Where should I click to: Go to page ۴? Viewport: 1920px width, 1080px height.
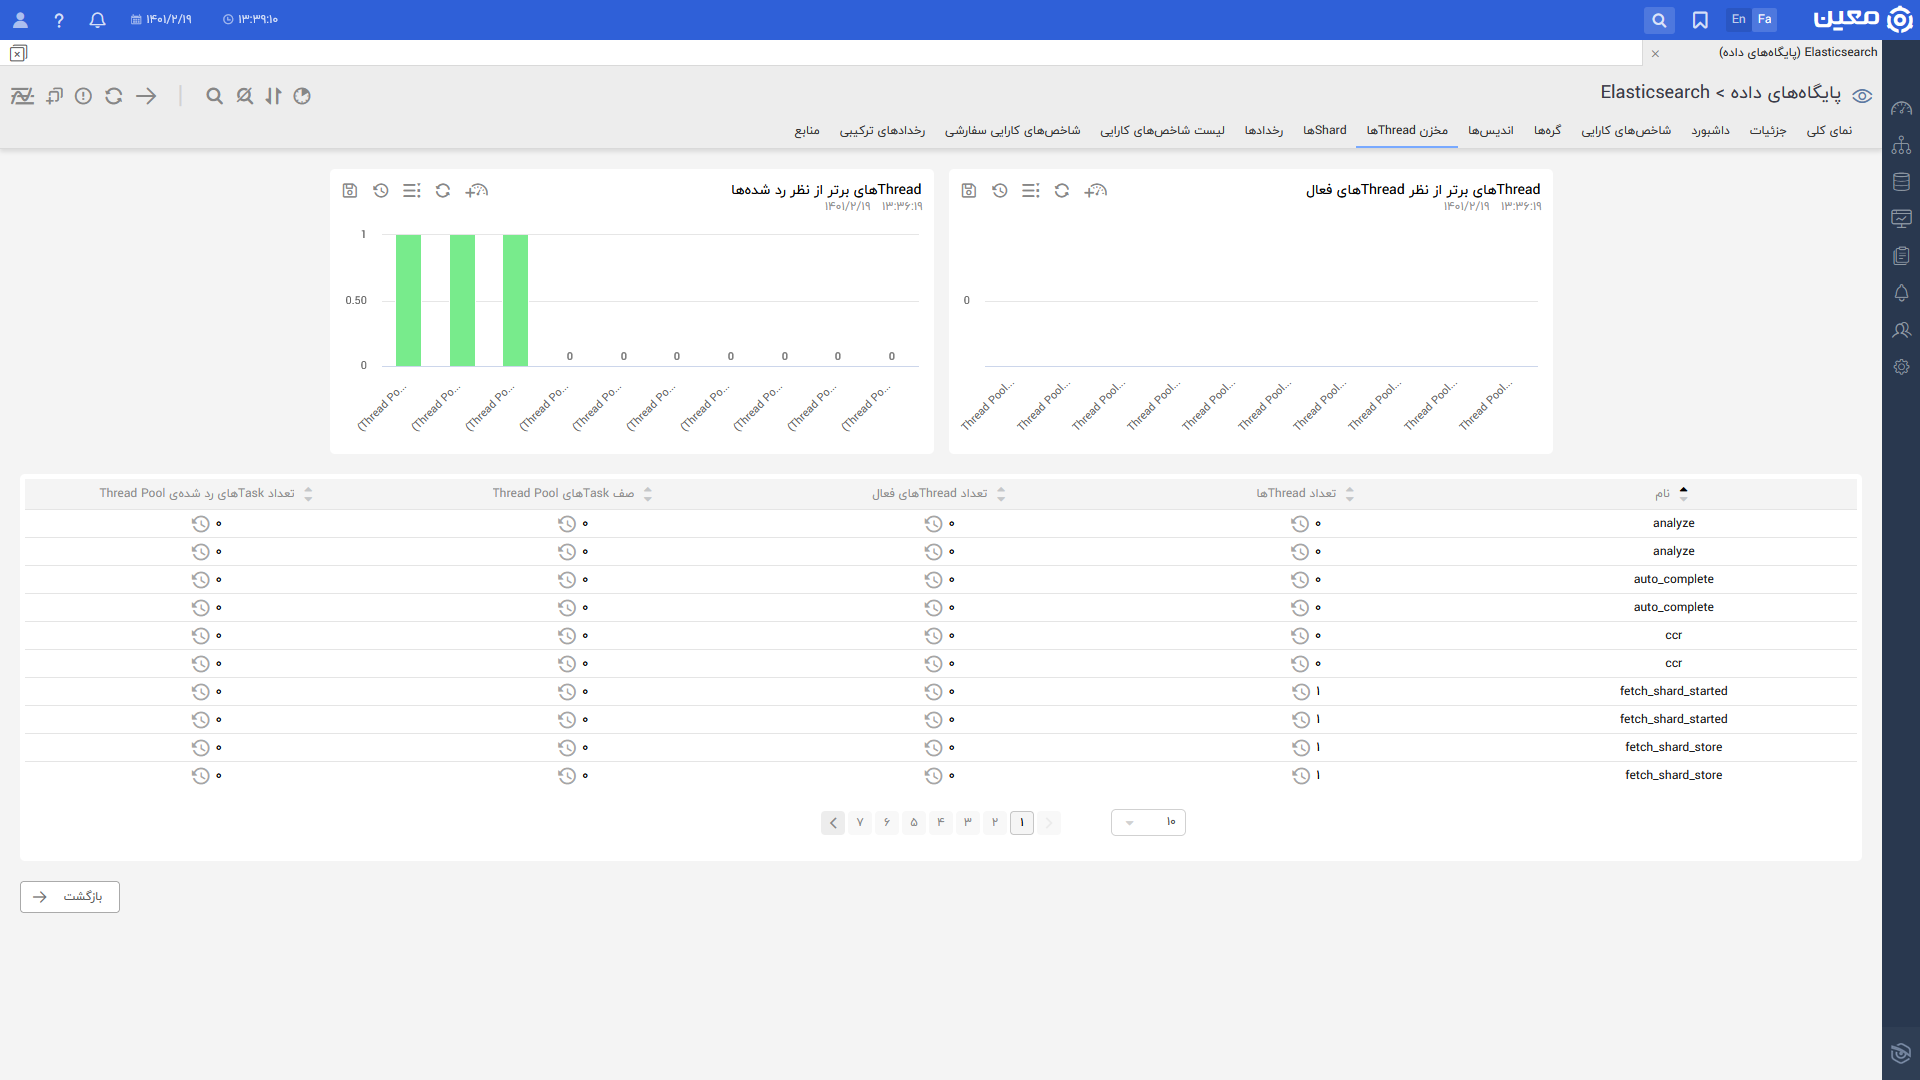pyautogui.click(x=941, y=823)
